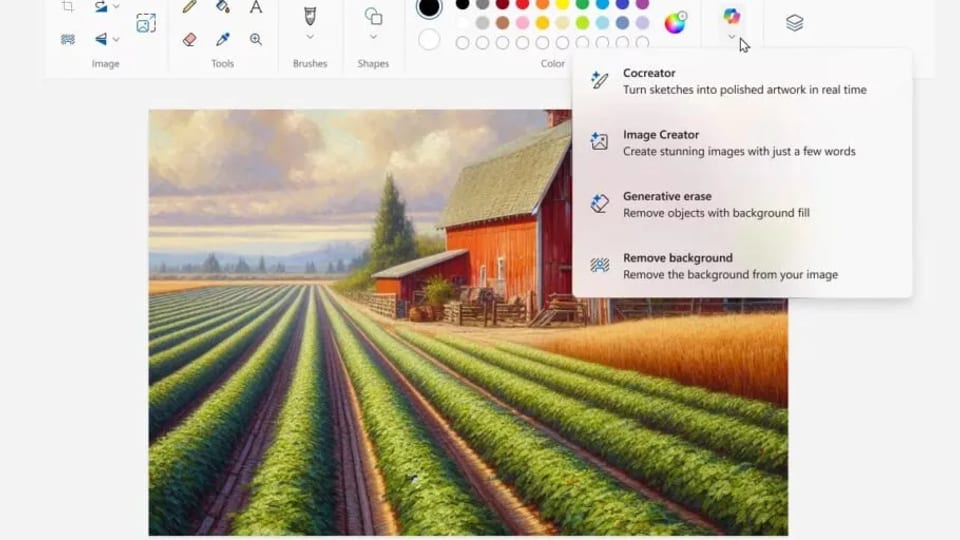Choose Generative erase menu entry

click(x=742, y=204)
